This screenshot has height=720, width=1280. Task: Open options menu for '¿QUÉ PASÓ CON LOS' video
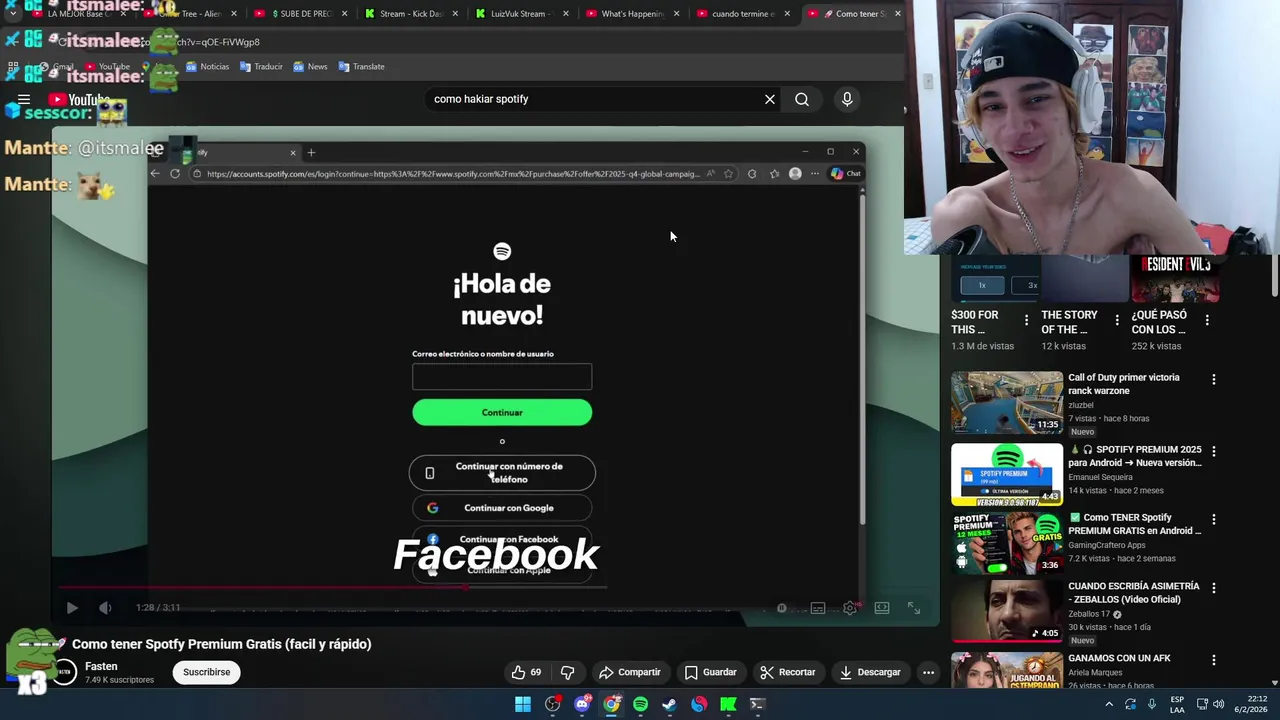[x=1207, y=320]
